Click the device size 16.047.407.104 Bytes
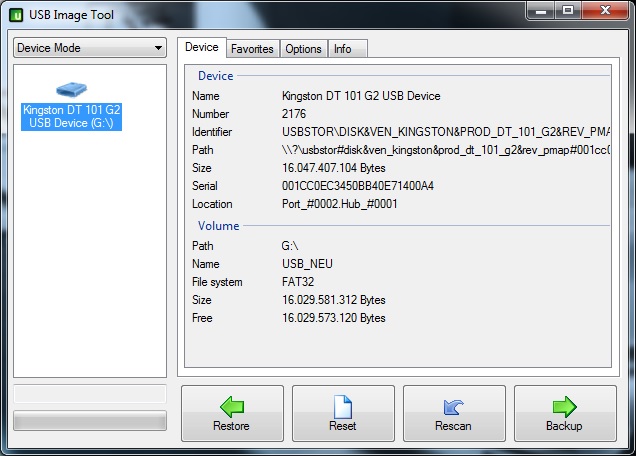 coord(333,168)
